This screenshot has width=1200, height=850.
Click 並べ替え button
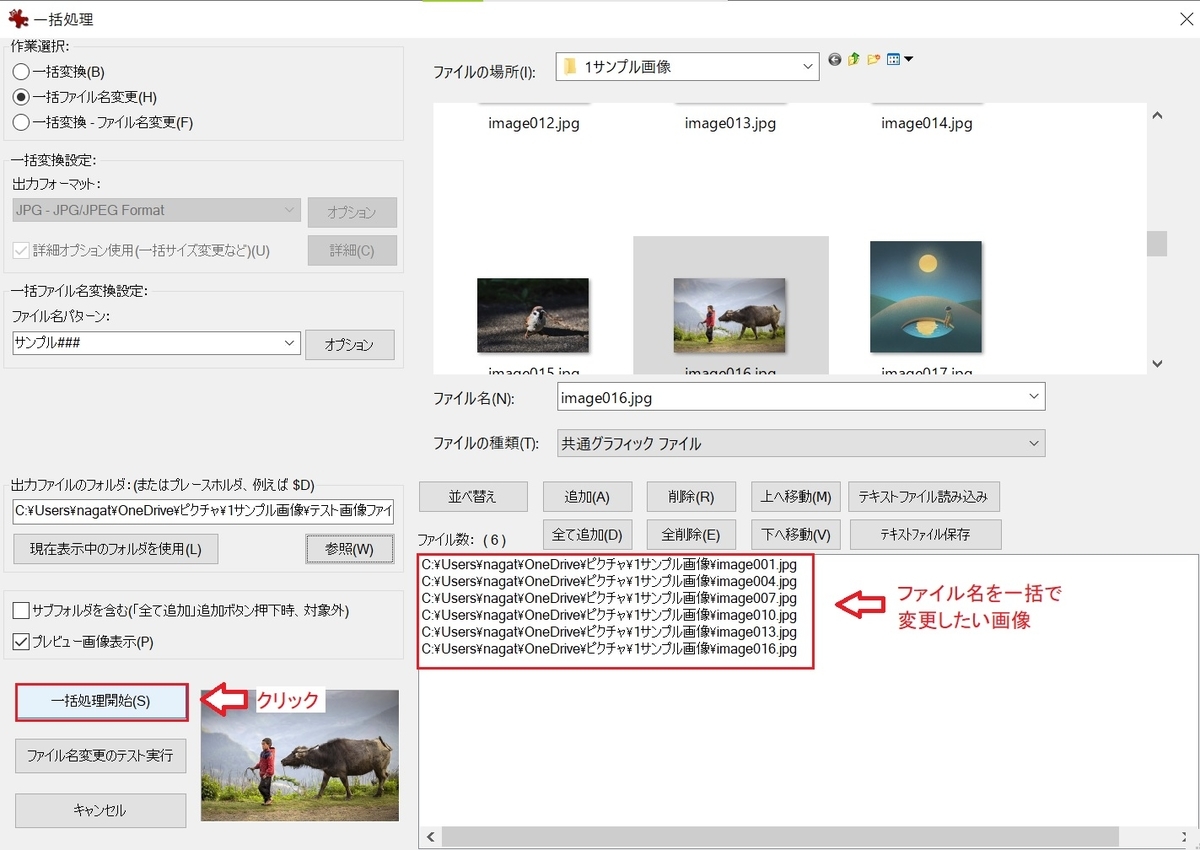(x=472, y=496)
